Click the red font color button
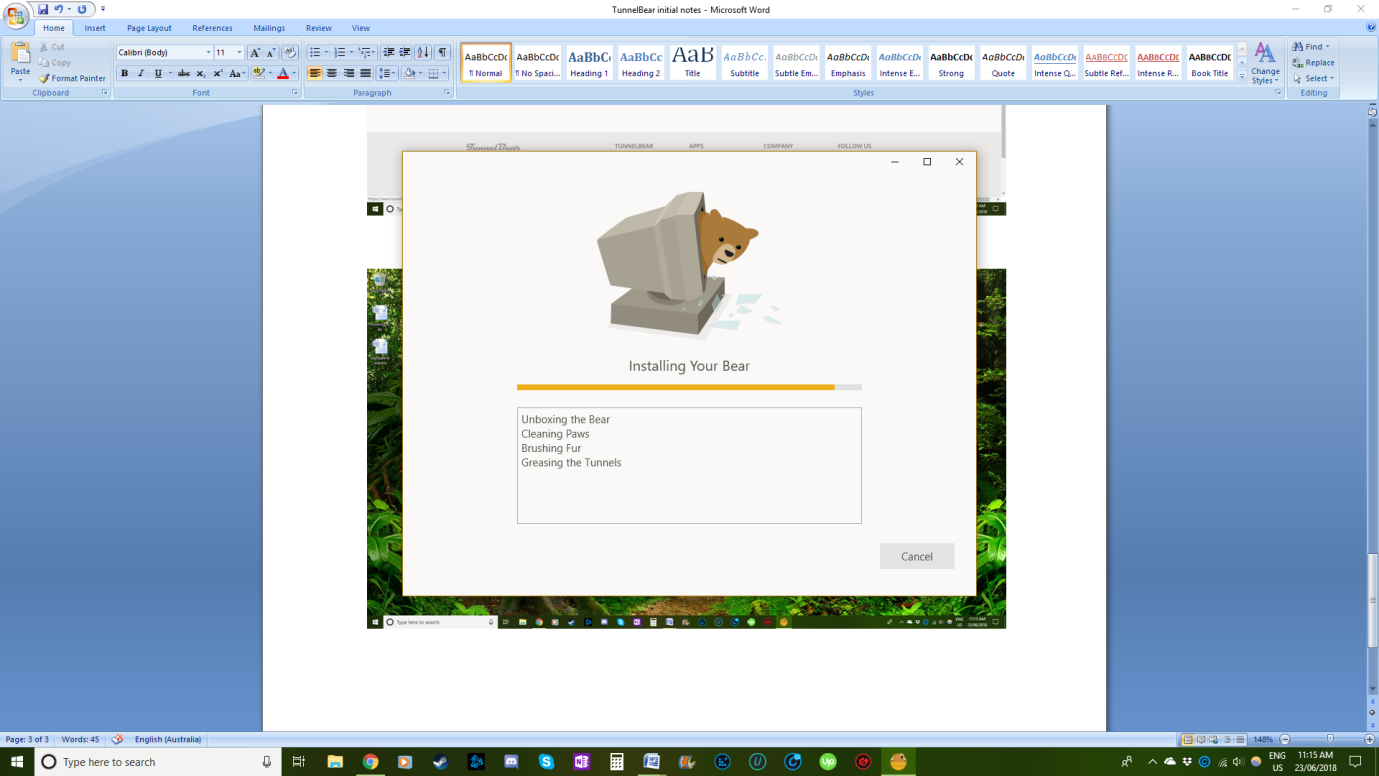The height and width of the screenshot is (776, 1379). pyautogui.click(x=283, y=73)
